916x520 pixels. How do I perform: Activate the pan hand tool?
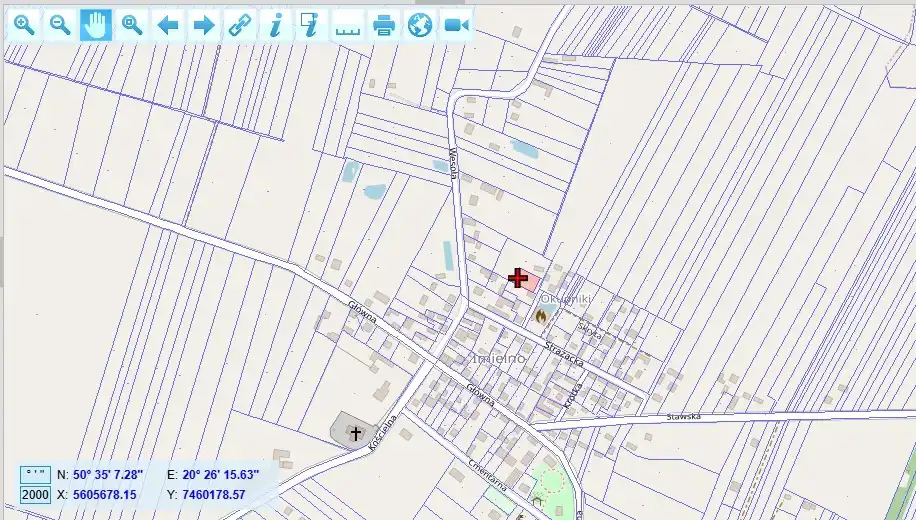pos(96,25)
